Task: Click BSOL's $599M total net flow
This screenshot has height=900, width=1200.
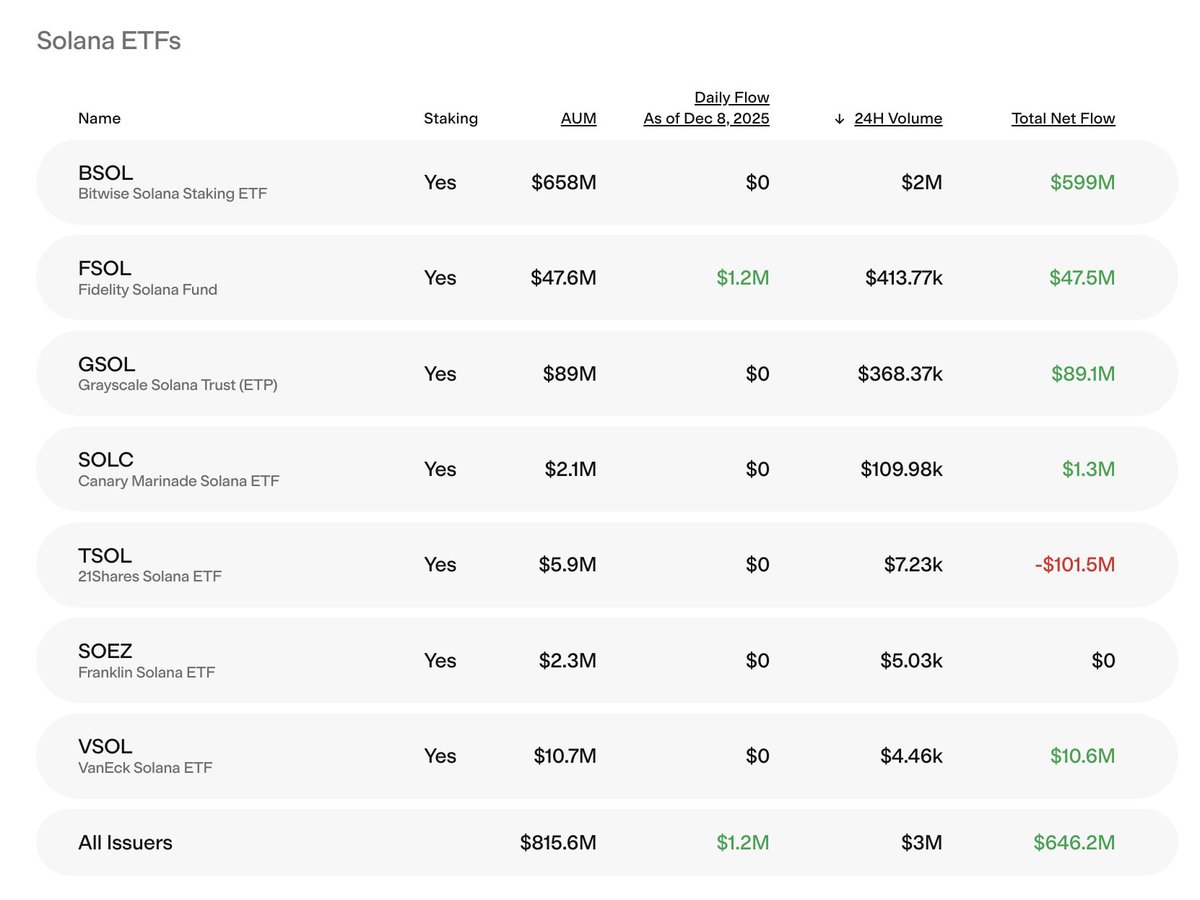Action: click(1083, 182)
